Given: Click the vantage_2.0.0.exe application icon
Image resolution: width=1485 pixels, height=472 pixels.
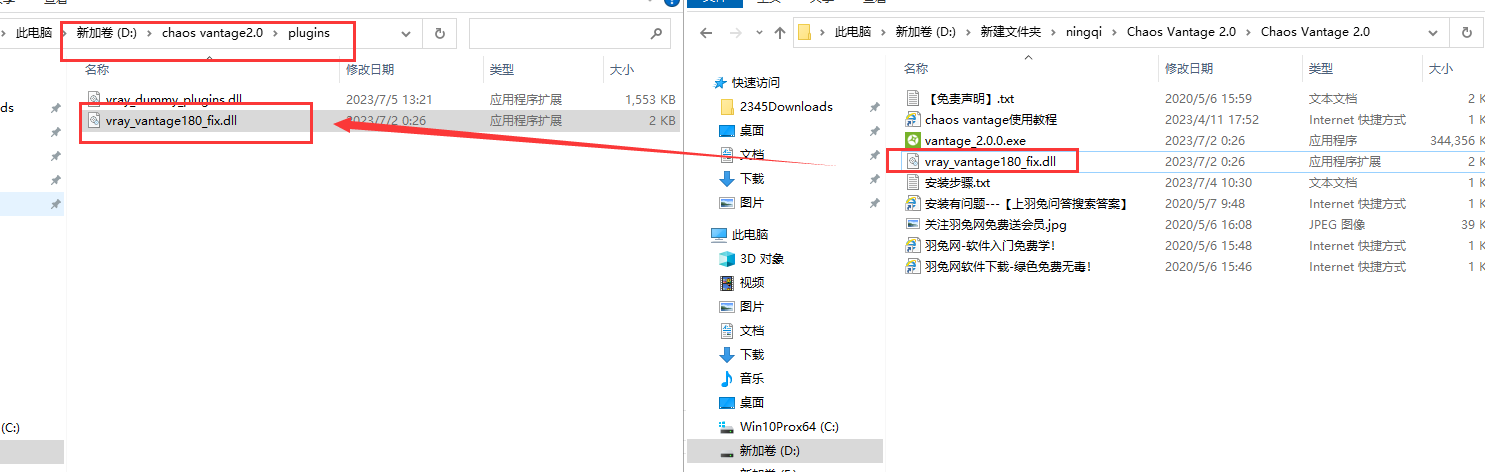Looking at the screenshot, I should click(912, 140).
